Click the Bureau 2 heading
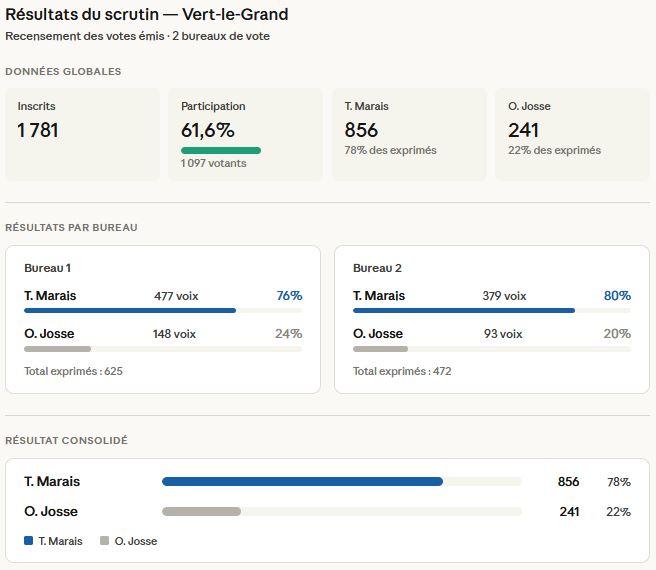 pyautogui.click(x=377, y=268)
